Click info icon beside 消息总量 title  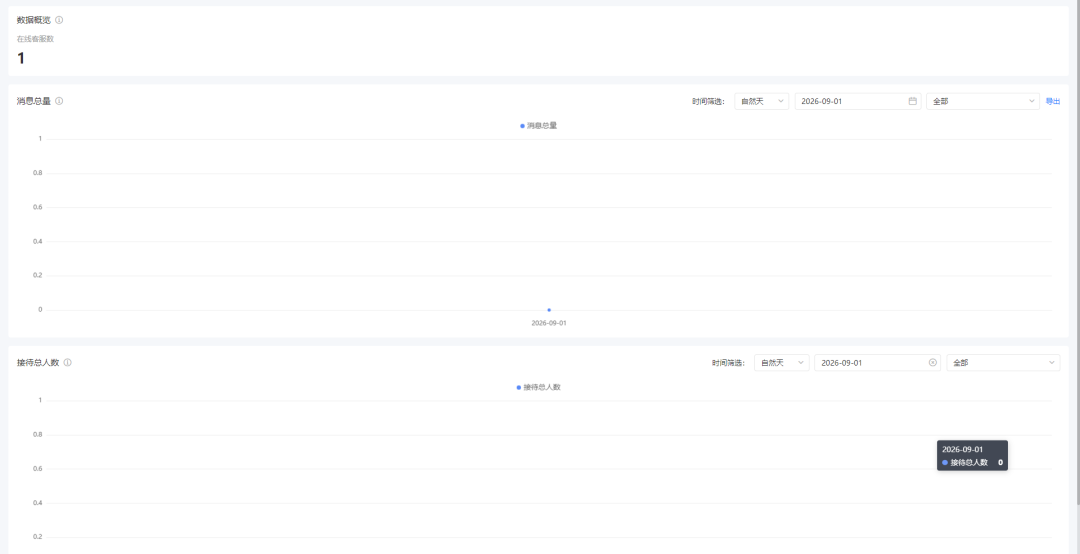[59, 101]
